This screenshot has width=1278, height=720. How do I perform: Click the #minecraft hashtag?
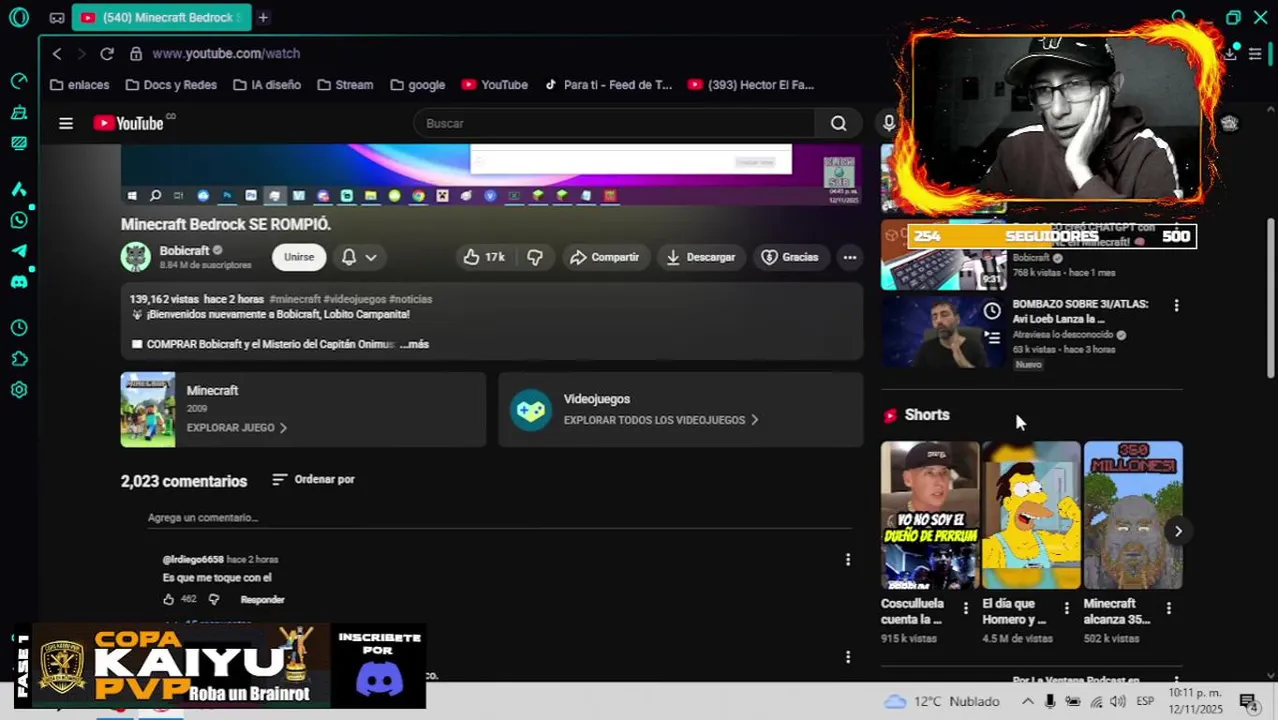click(295, 299)
